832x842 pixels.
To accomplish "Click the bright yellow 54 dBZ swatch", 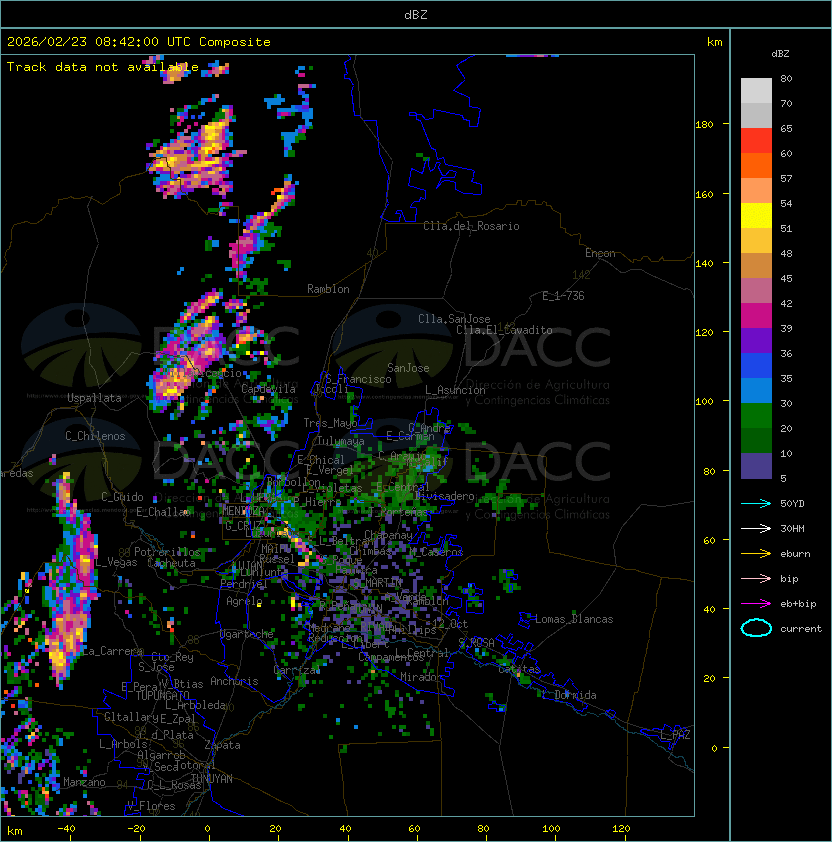I will click(756, 215).
